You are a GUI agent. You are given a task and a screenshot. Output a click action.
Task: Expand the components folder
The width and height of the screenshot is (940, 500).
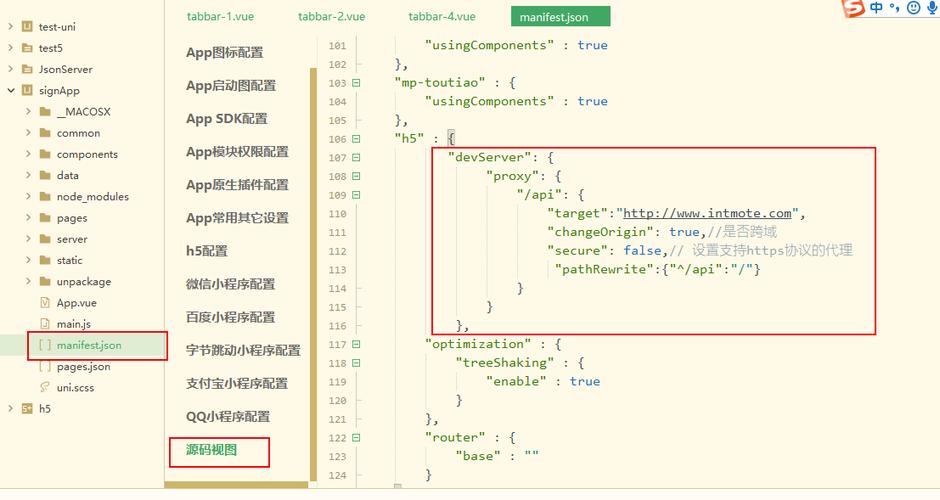[28, 154]
